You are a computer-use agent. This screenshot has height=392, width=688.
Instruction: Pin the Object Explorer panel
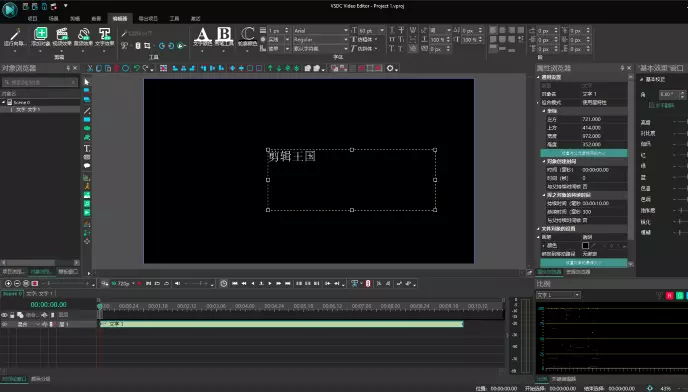(68, 68)
